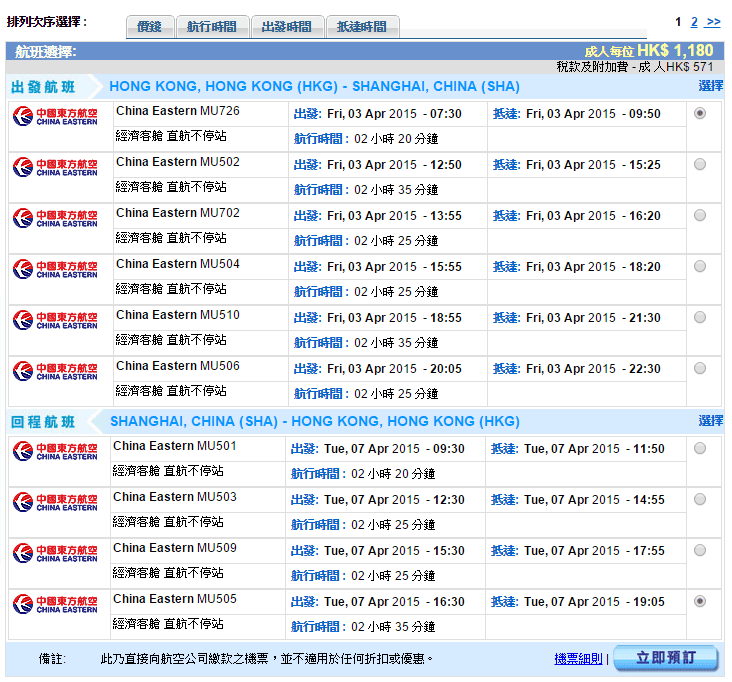This screenshot has width=732, height=682.
Task: Choose outbound flight MU506 departing 20:05
Action: [699, 368]
